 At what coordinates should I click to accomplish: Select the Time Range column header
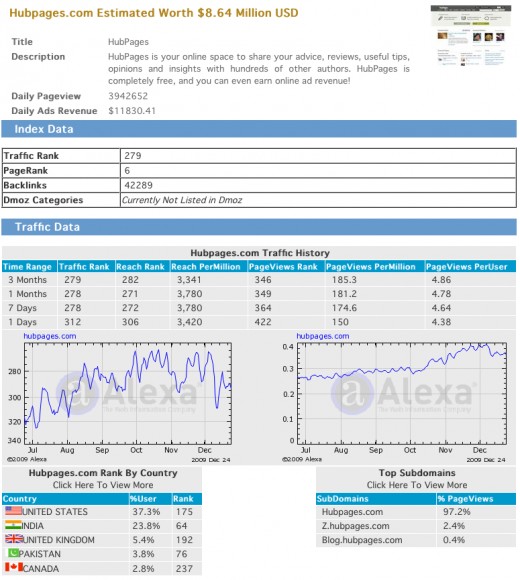30,267
